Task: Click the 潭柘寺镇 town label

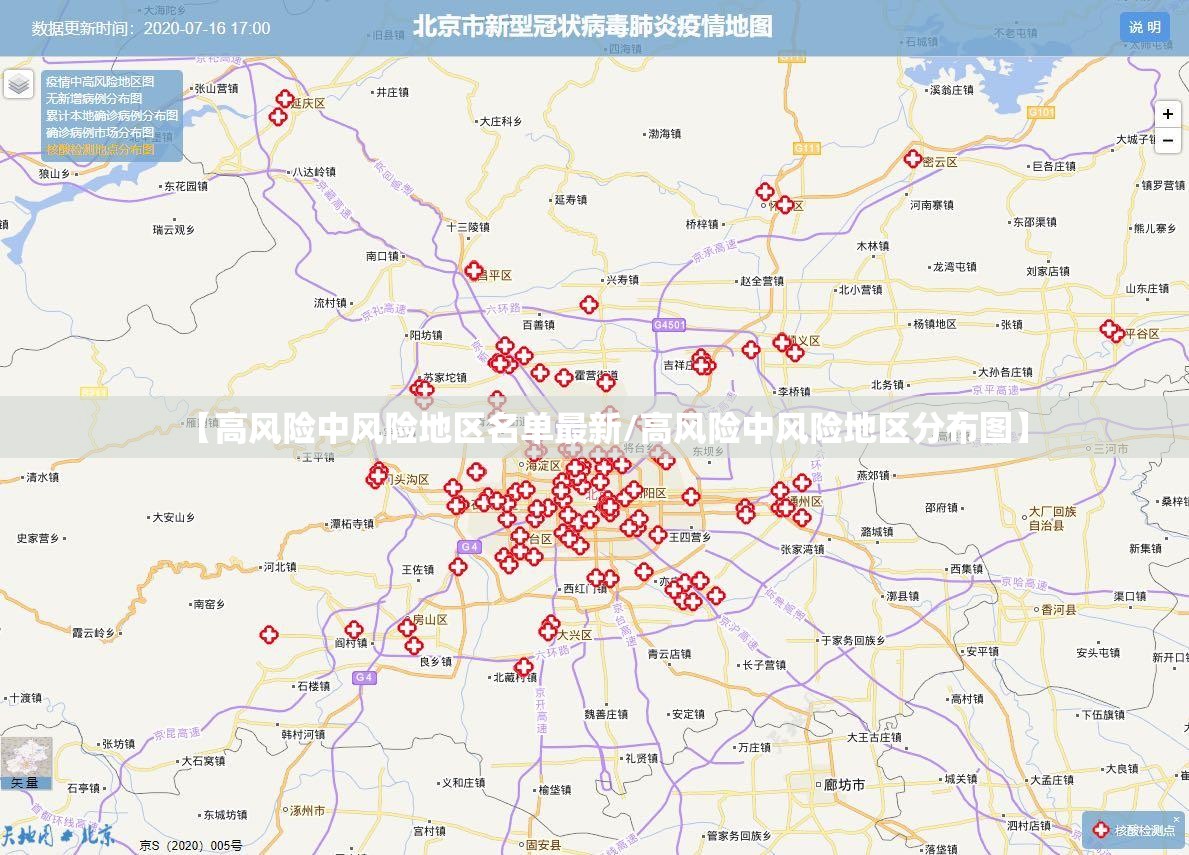Action: 352,524
